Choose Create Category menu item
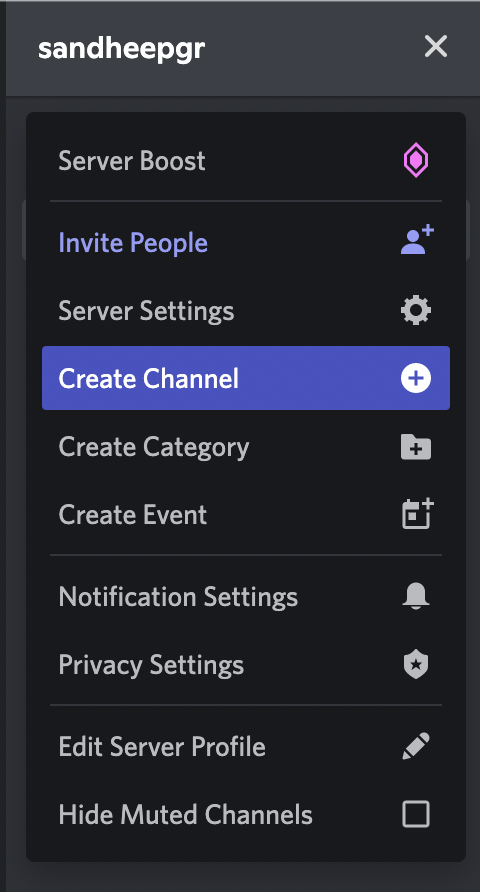Viewport: 480px width, 892px height. [246, 447]
